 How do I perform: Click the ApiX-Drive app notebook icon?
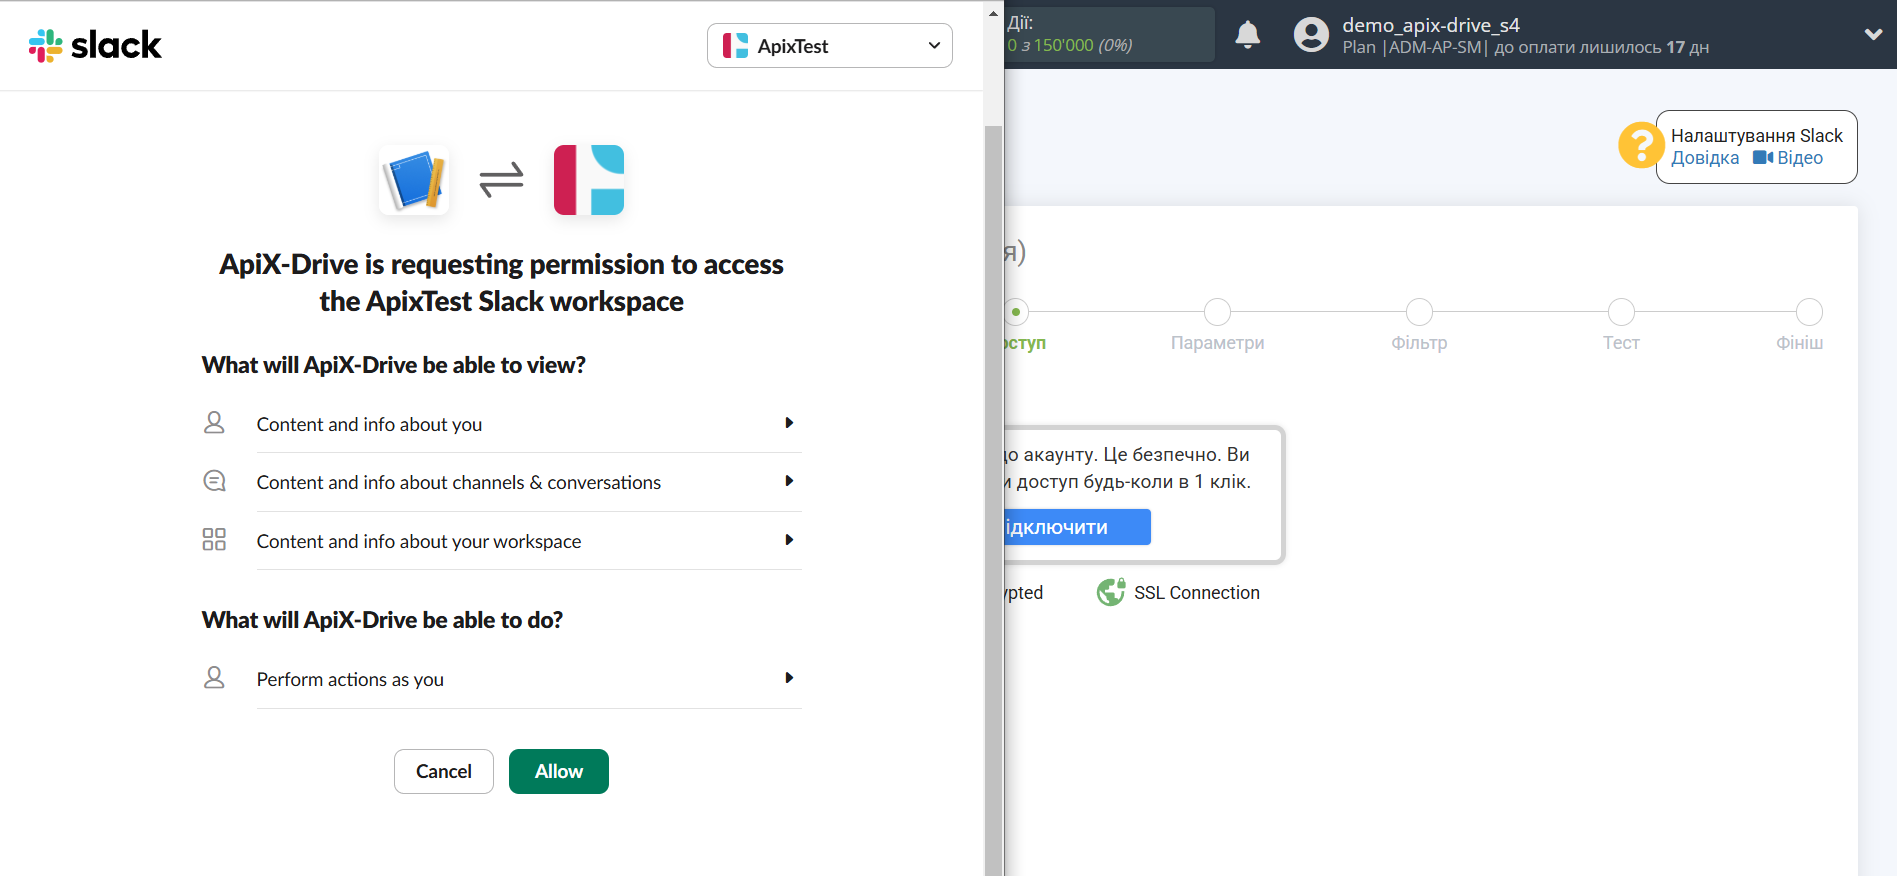(414, 180)
